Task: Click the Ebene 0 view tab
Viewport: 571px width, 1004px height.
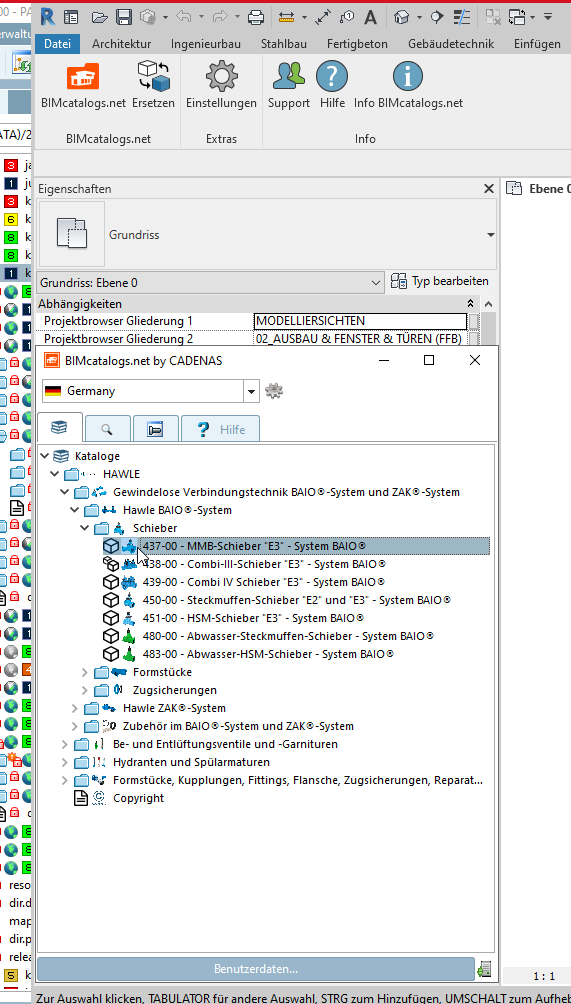Action: pos(538,189)
